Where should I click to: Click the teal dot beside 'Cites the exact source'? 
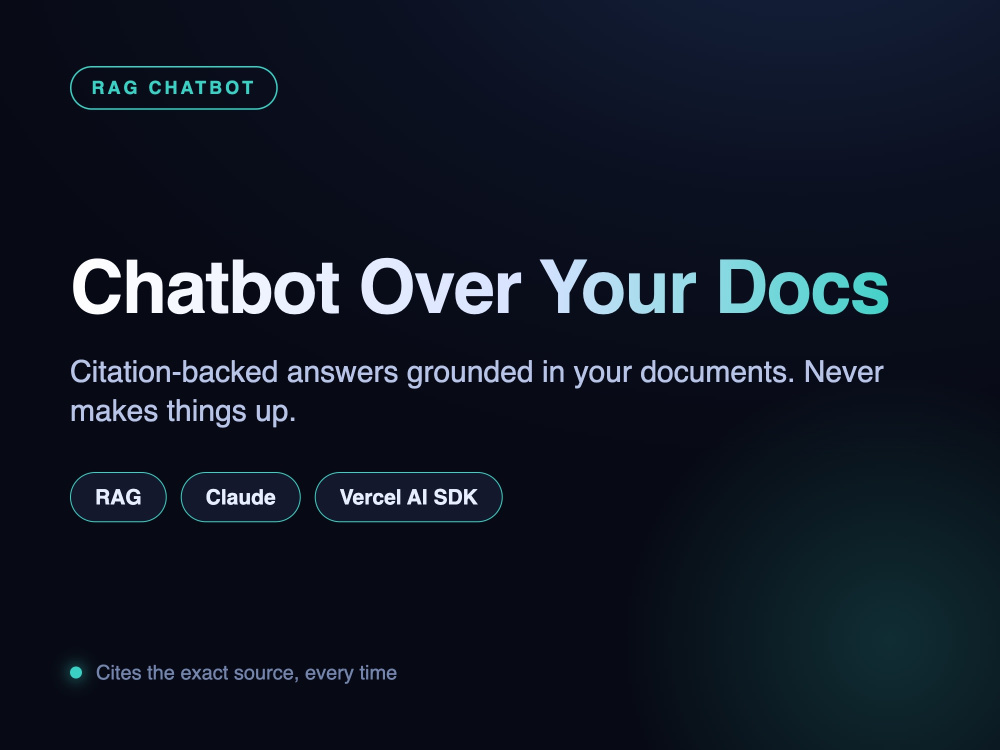pyautogui.click(x=76, y=673)
